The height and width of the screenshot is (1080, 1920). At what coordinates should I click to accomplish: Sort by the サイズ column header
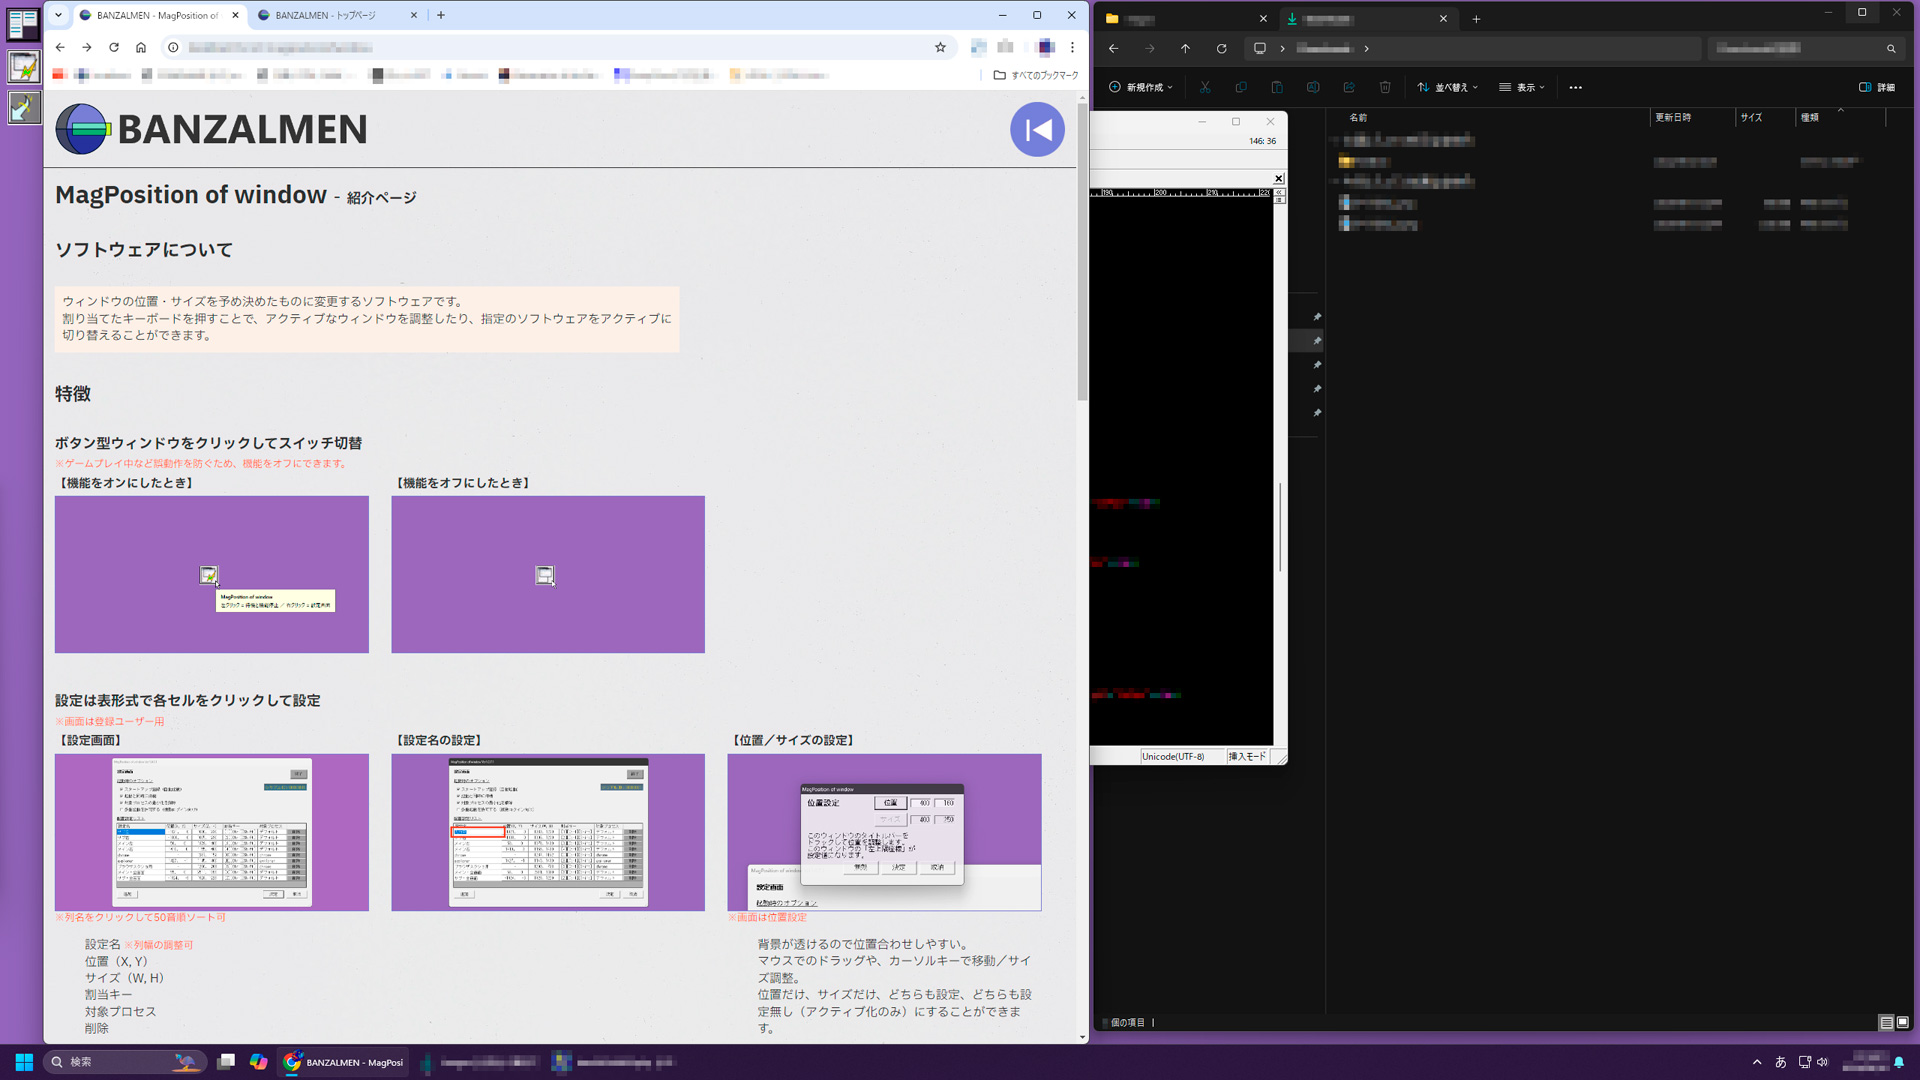(x=1751, y=118)
